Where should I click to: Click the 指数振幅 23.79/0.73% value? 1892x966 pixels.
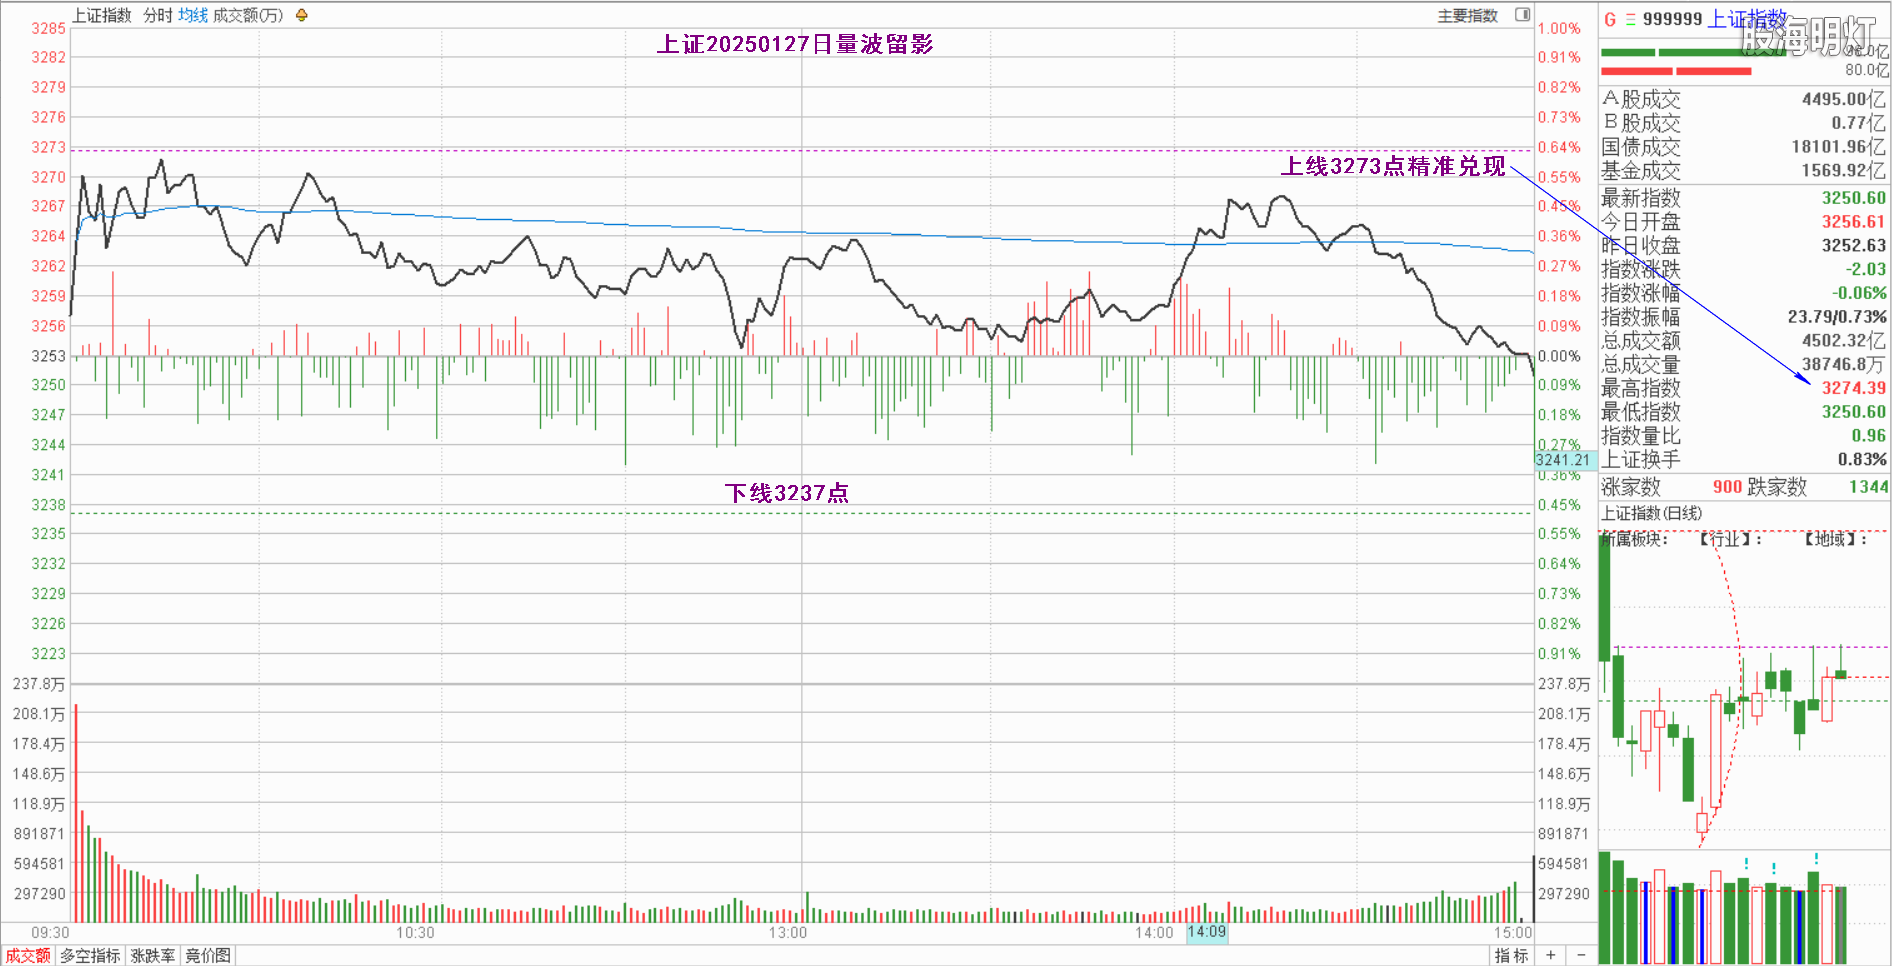click(1837, 317)
